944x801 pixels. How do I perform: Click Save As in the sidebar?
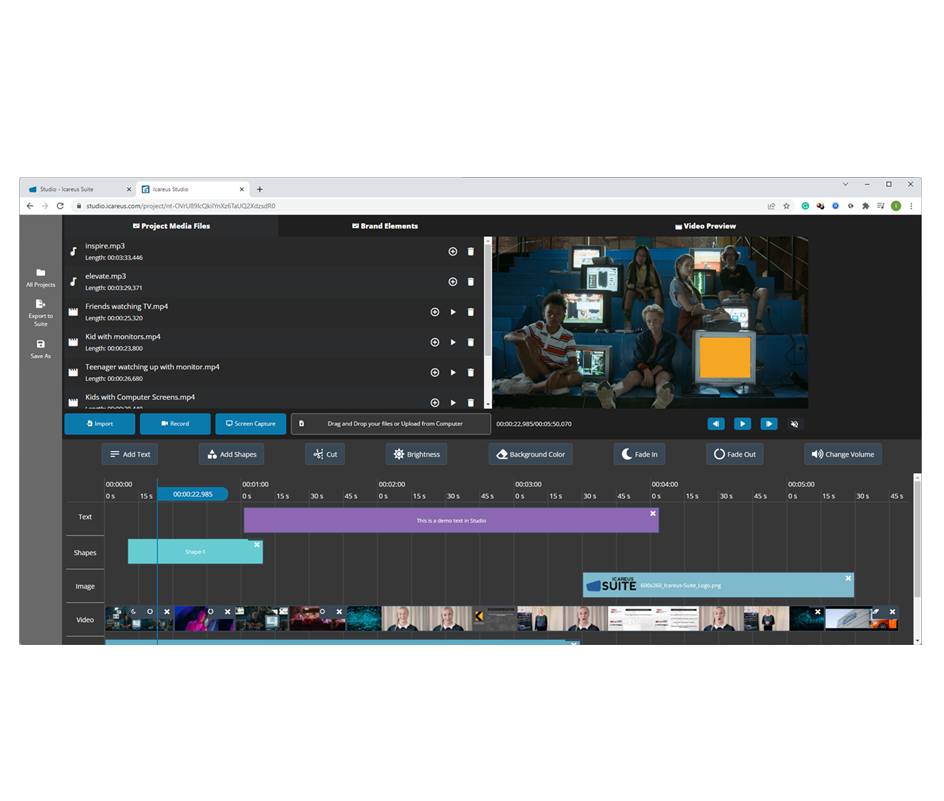point(40,349)
